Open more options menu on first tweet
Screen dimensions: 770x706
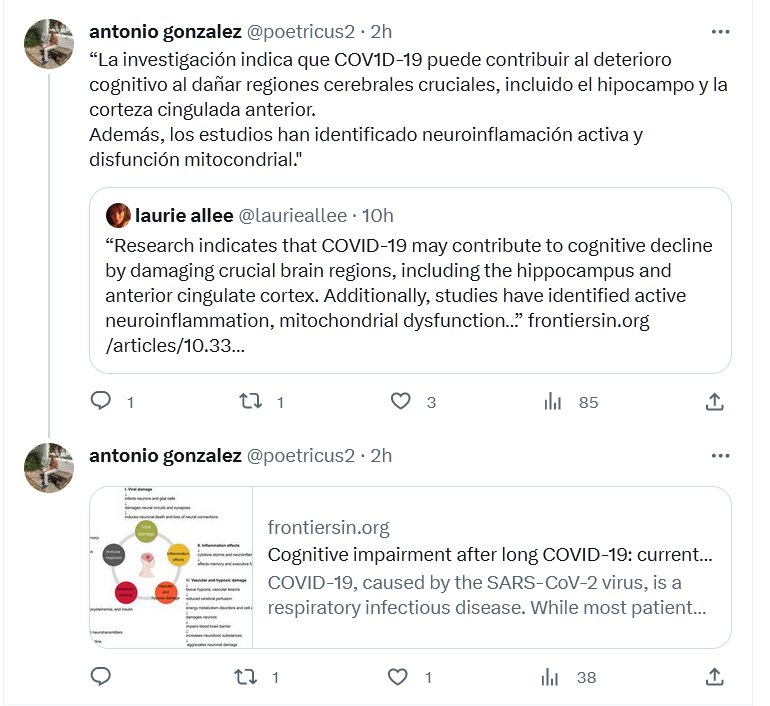pyautogui.click(x=720, y=32)
